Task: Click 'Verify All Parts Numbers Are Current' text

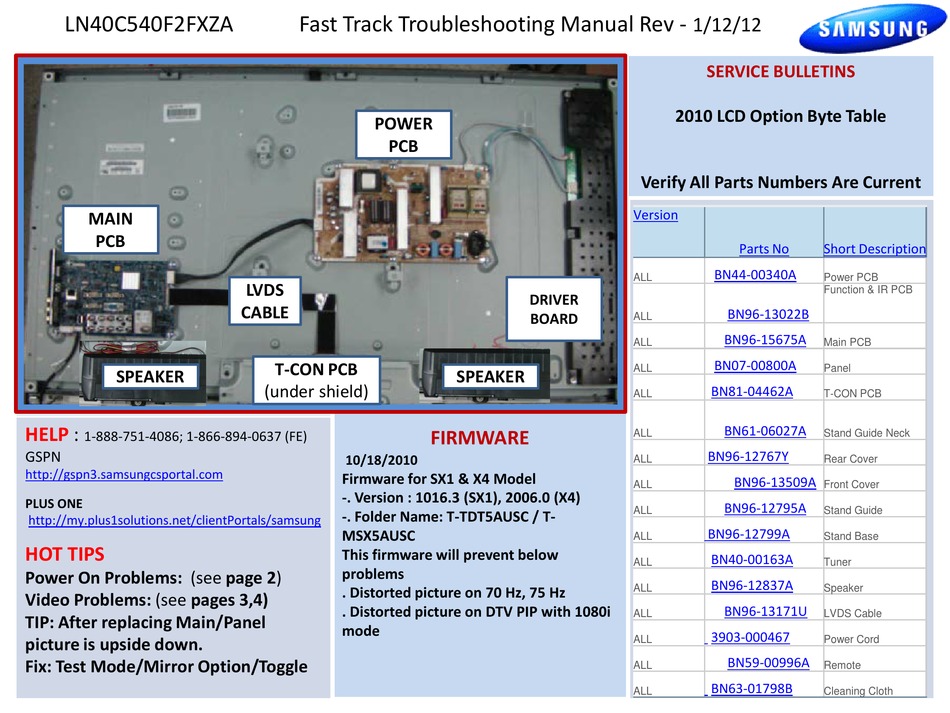Action: point(780,182)
